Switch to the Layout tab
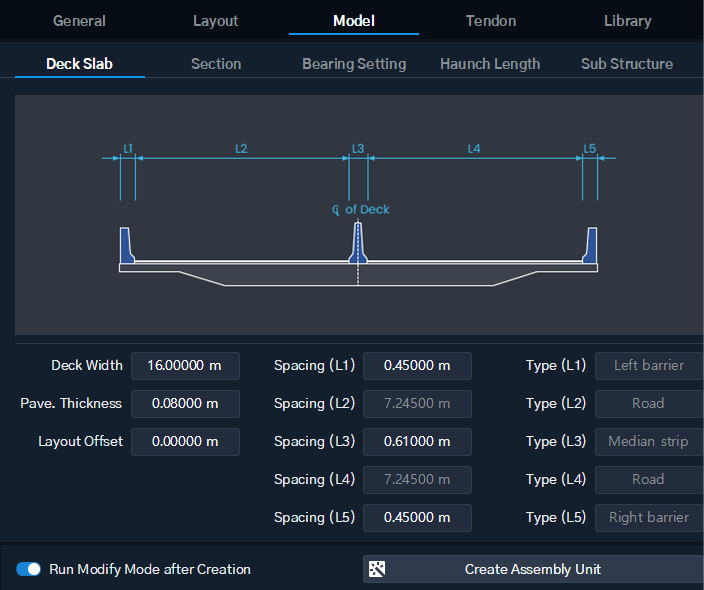 216,21
